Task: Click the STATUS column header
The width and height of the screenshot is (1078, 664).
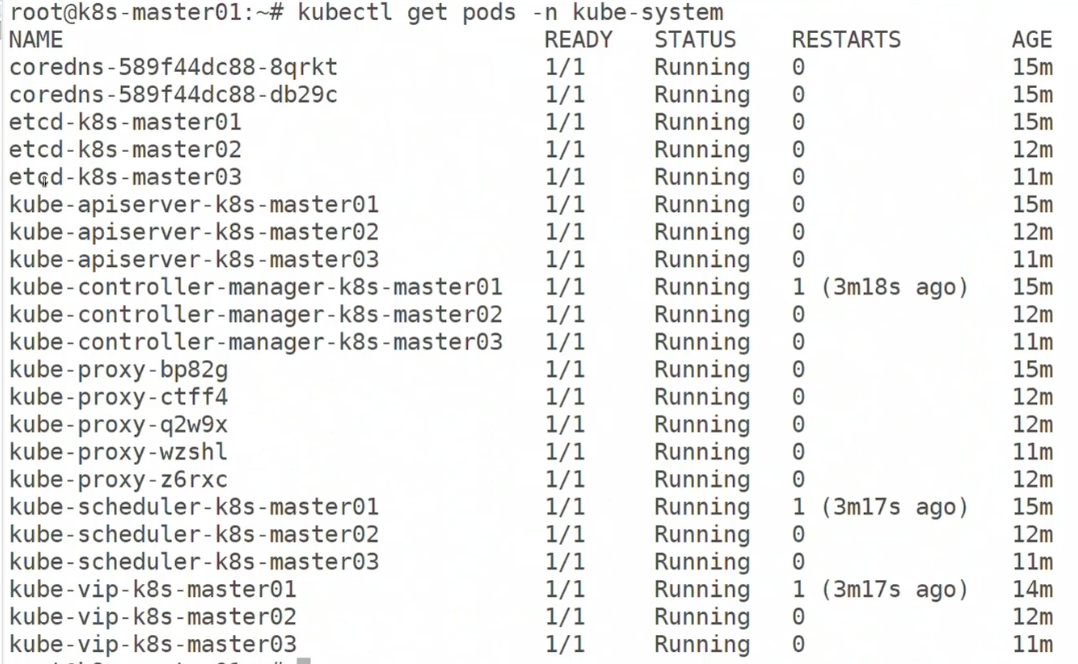Action: point(695,40)
